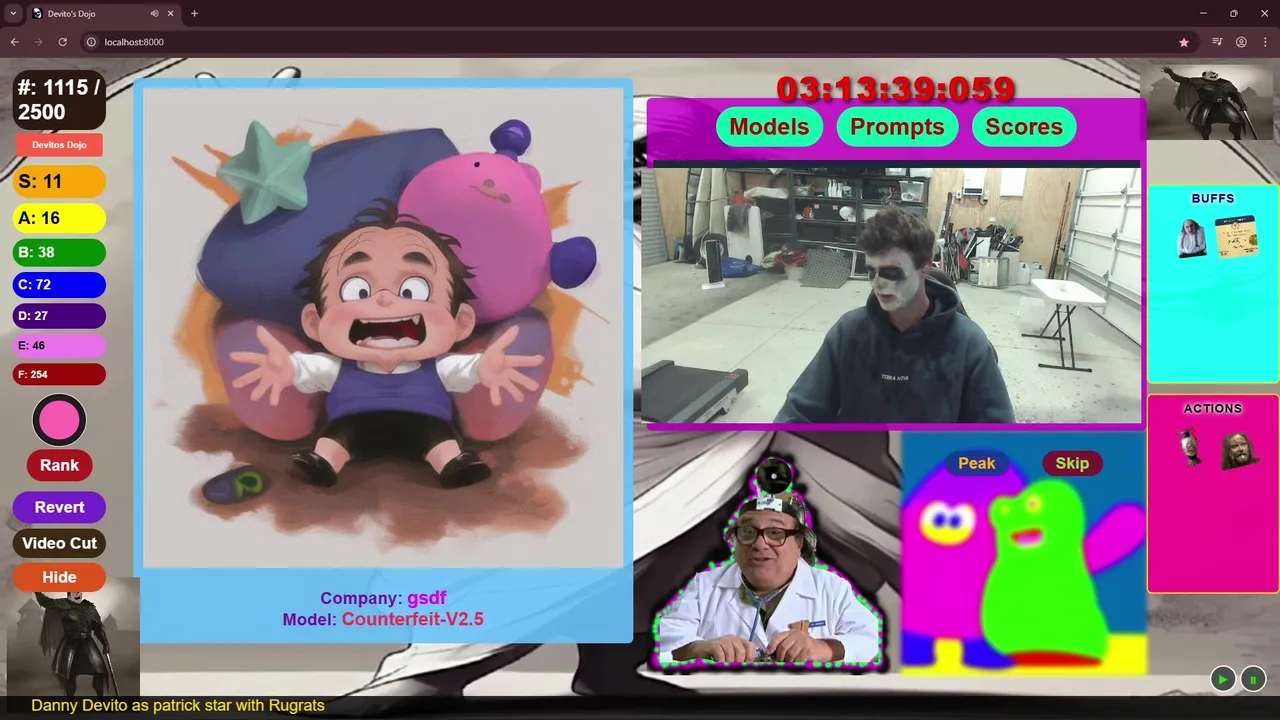Image resolution: width=1280 pixels, height=720 pixels.
Task: Mute the Devito's Dojo tab audio
Action: click(x=154, y=14)
